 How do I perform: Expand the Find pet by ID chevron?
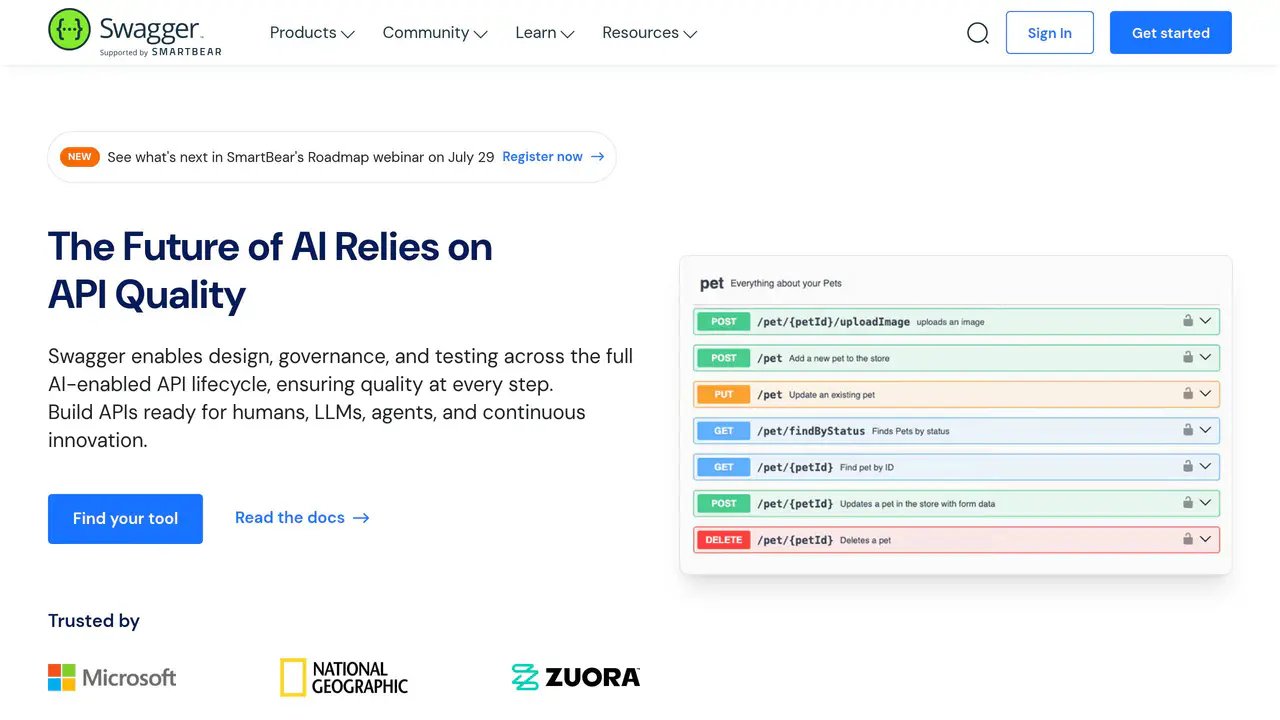[x=1206, y=466]
